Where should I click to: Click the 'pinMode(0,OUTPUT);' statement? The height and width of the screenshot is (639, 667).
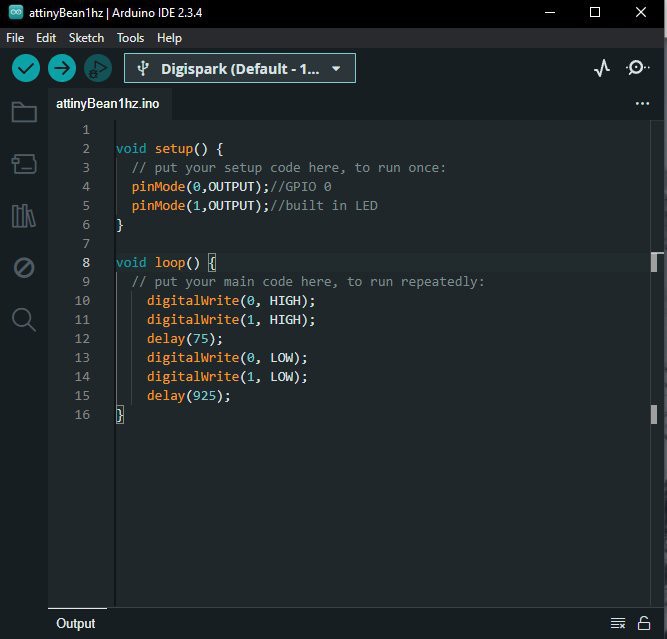pyautogui.click(x=200, y=187)
